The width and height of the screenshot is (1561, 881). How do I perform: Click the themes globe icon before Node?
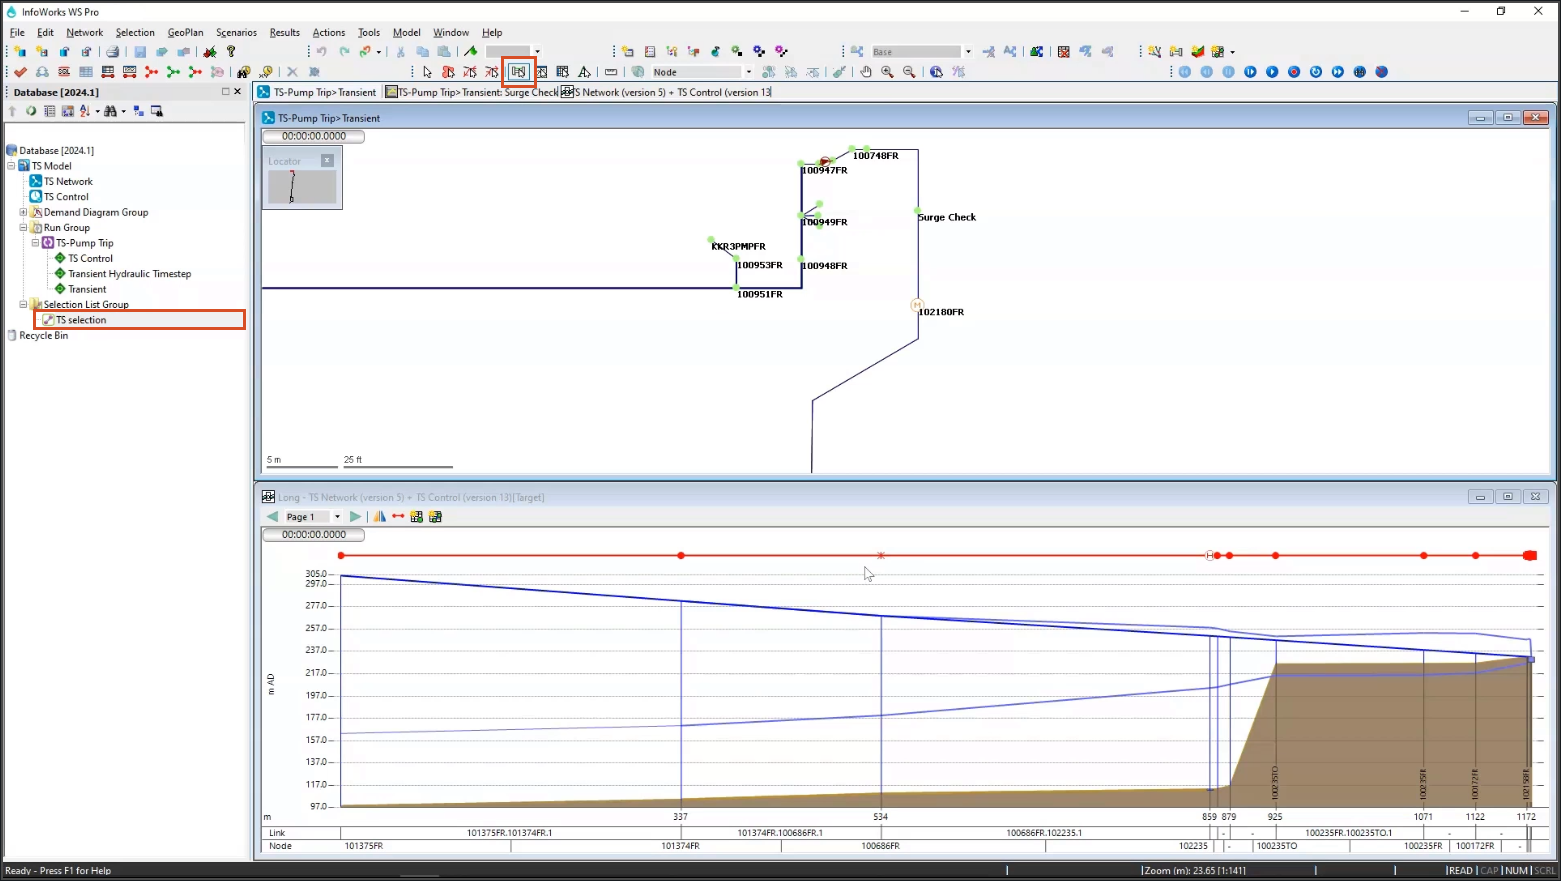pyautogui.click(x=638, y=72)
